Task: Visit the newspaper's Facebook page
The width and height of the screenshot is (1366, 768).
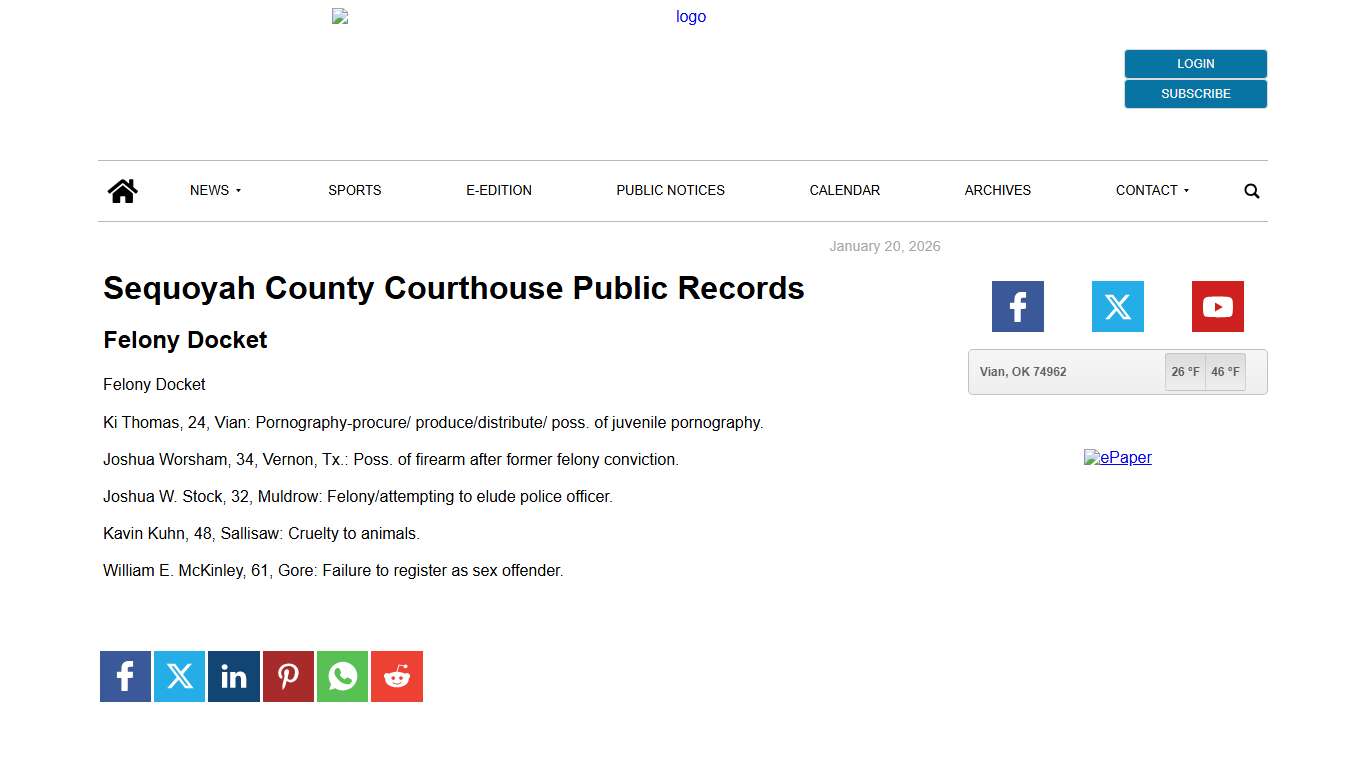Action: click(1017, 306)
